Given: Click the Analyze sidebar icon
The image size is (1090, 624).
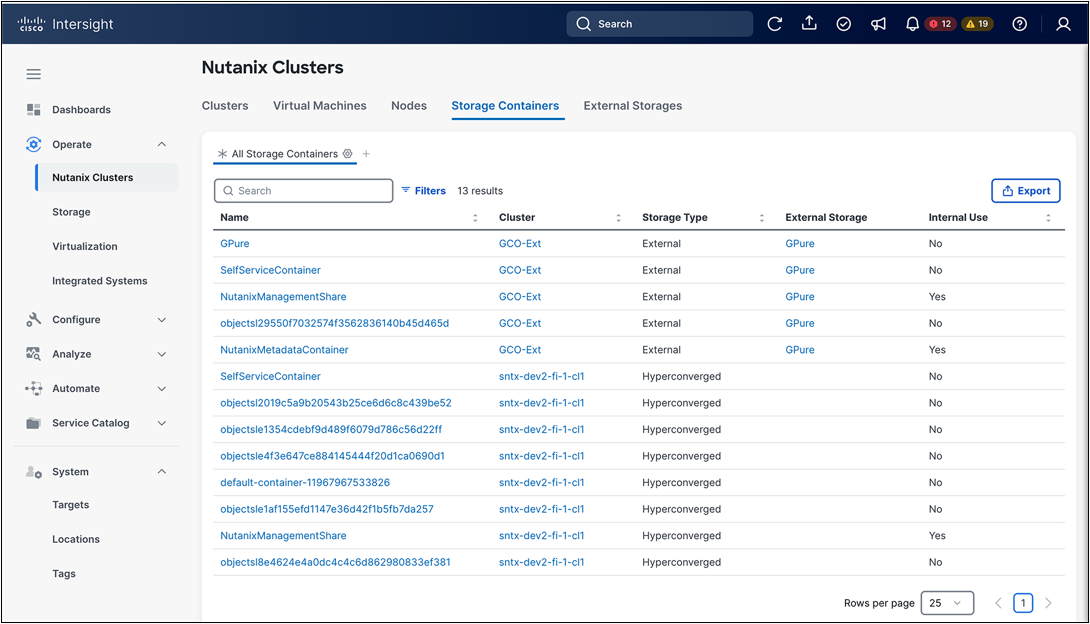Looking at the screenshot, I should pyautogui.click(x=33, y=354).
